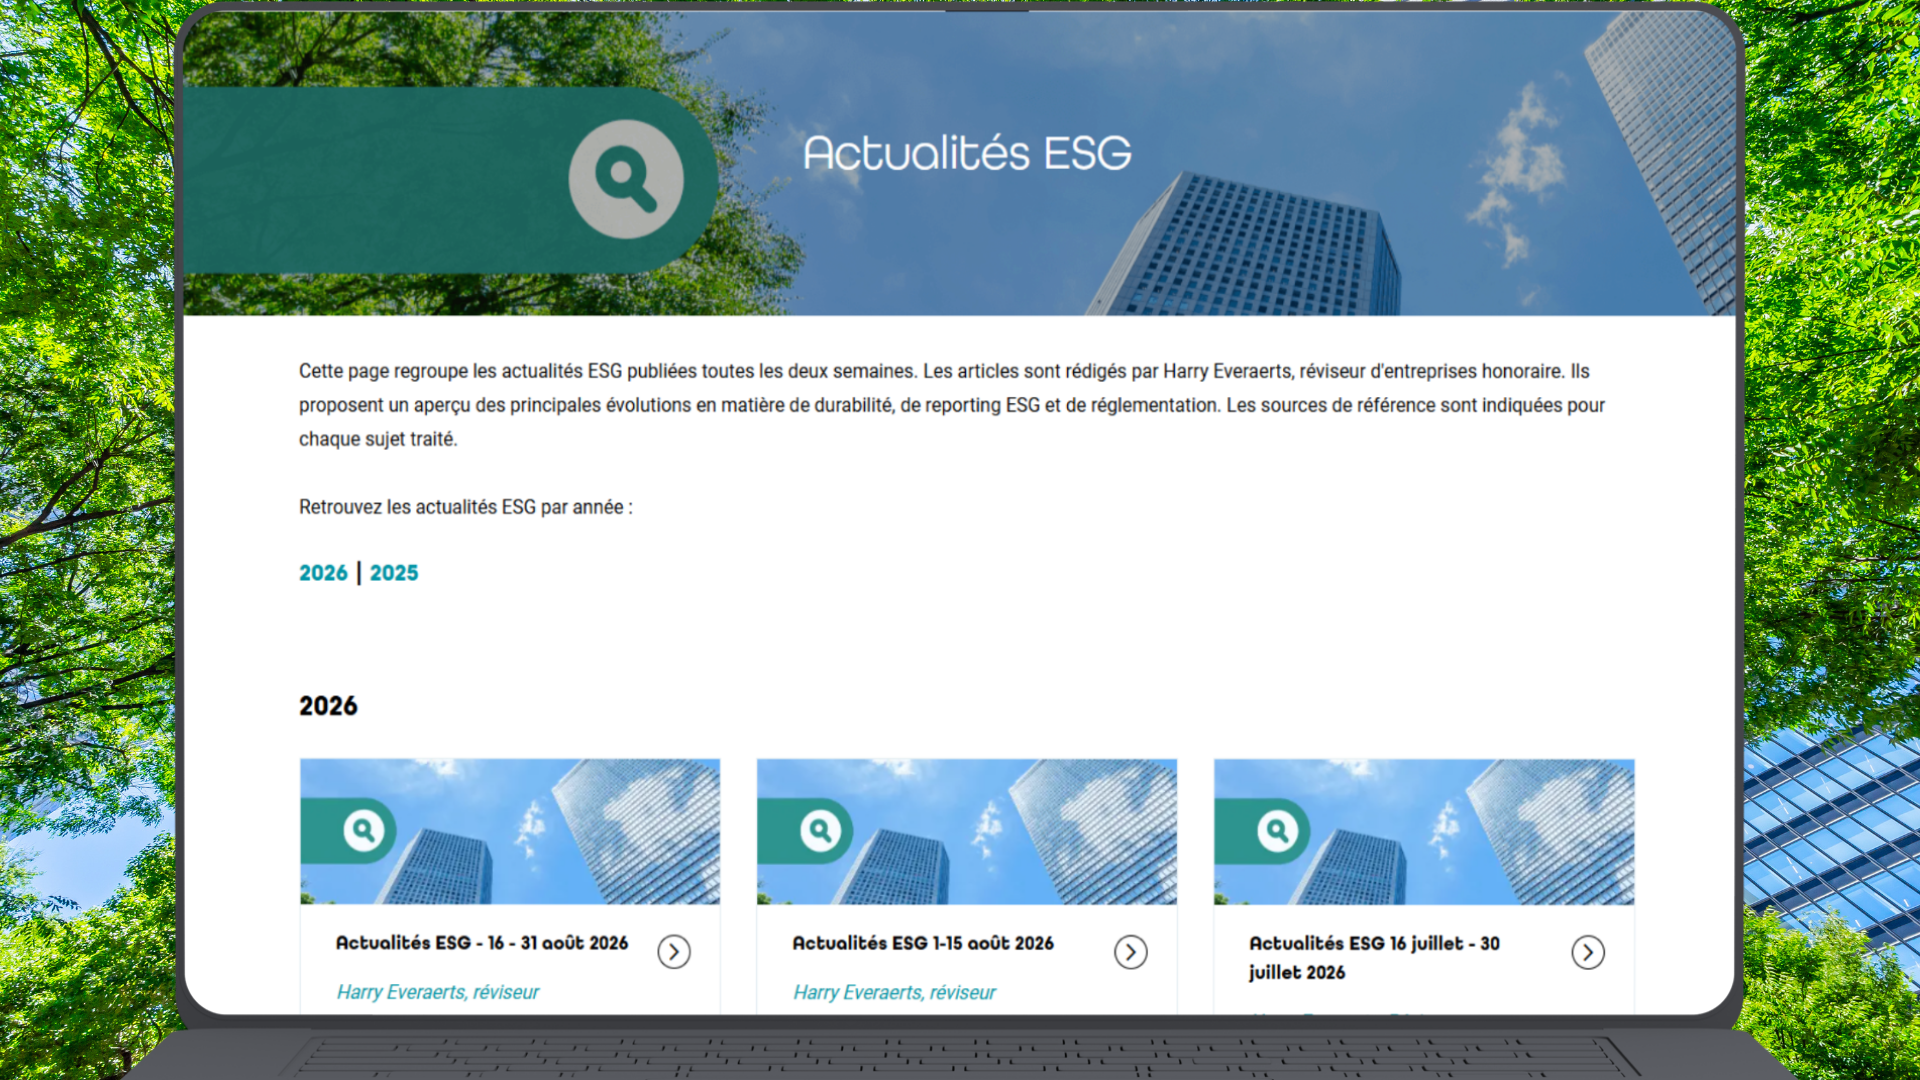Click magnifier icon on second article card
The height and width of the screenshot is (1080, 1920).
pyautogui.click(x=820, y=830)
